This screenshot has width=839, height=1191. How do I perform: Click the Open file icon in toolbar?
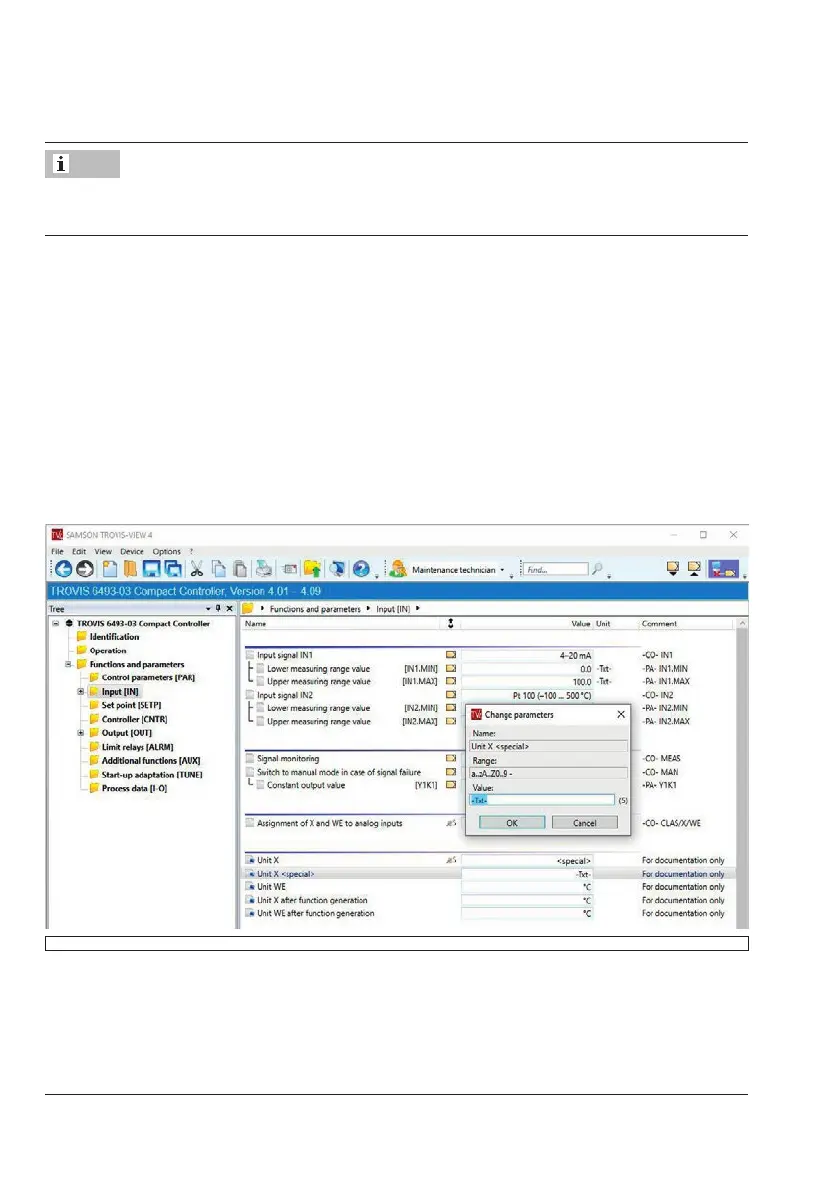[x=131, y=569]
